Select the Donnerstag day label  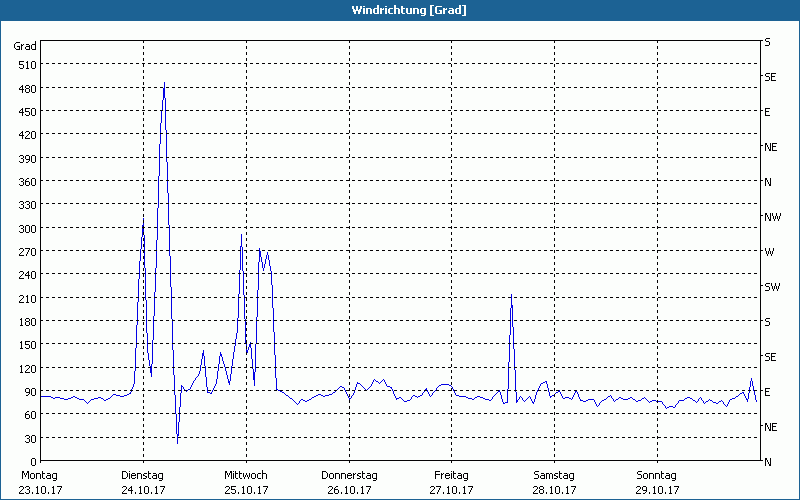click(349, 475)
